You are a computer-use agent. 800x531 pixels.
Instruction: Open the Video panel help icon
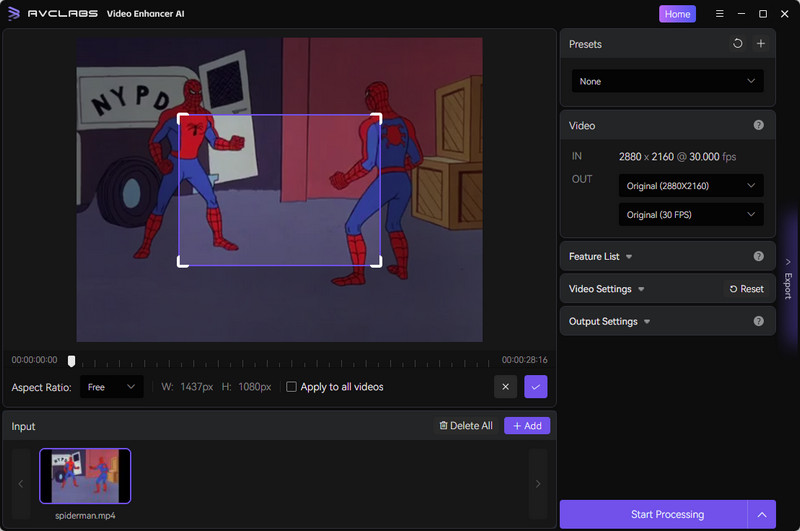point(758,126)
